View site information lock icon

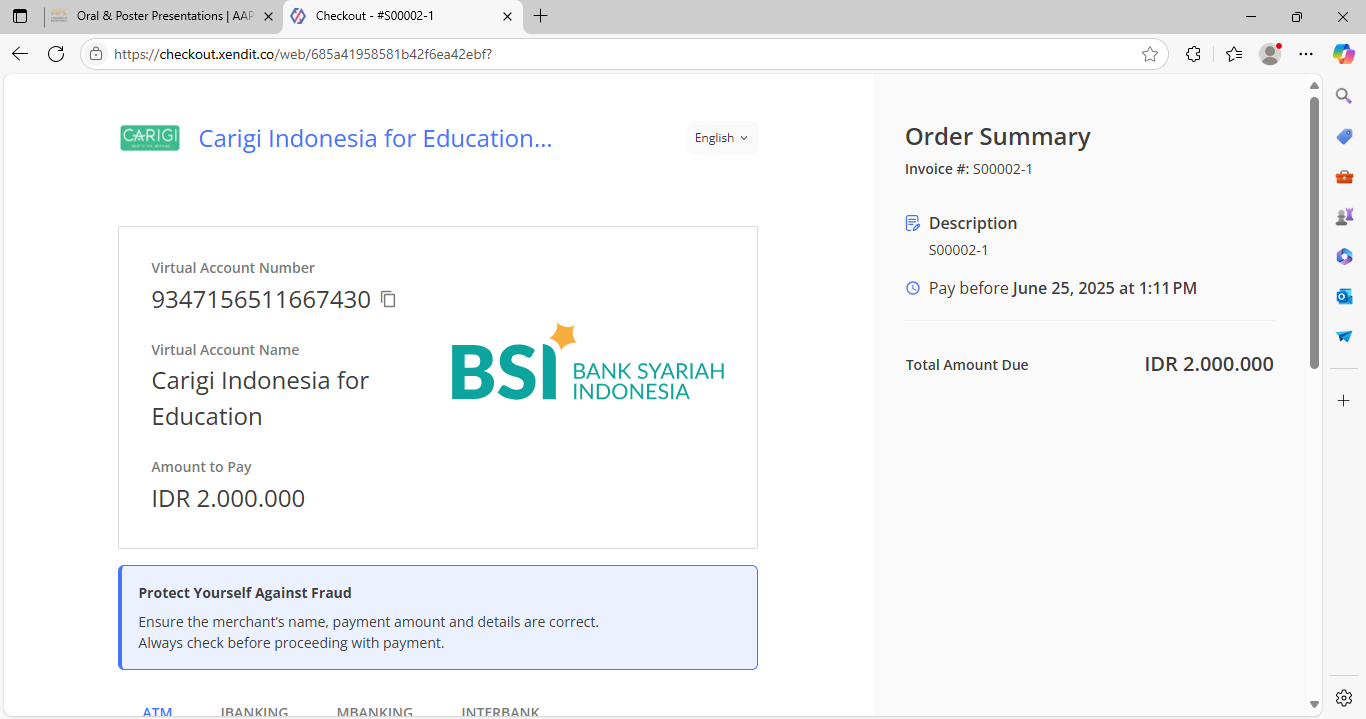coord(96,54)
